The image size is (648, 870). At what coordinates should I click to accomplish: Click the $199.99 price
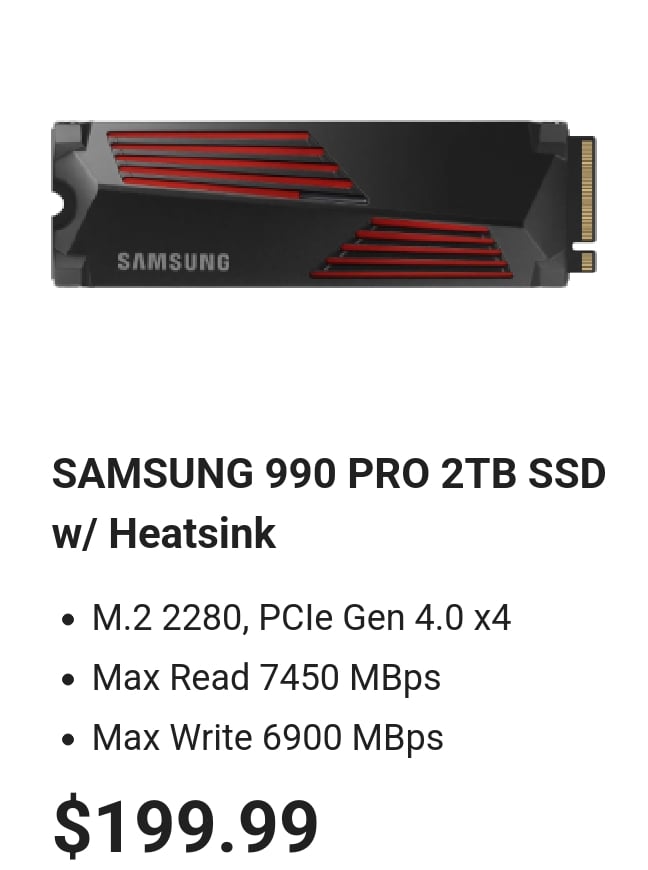pos(185,825)
